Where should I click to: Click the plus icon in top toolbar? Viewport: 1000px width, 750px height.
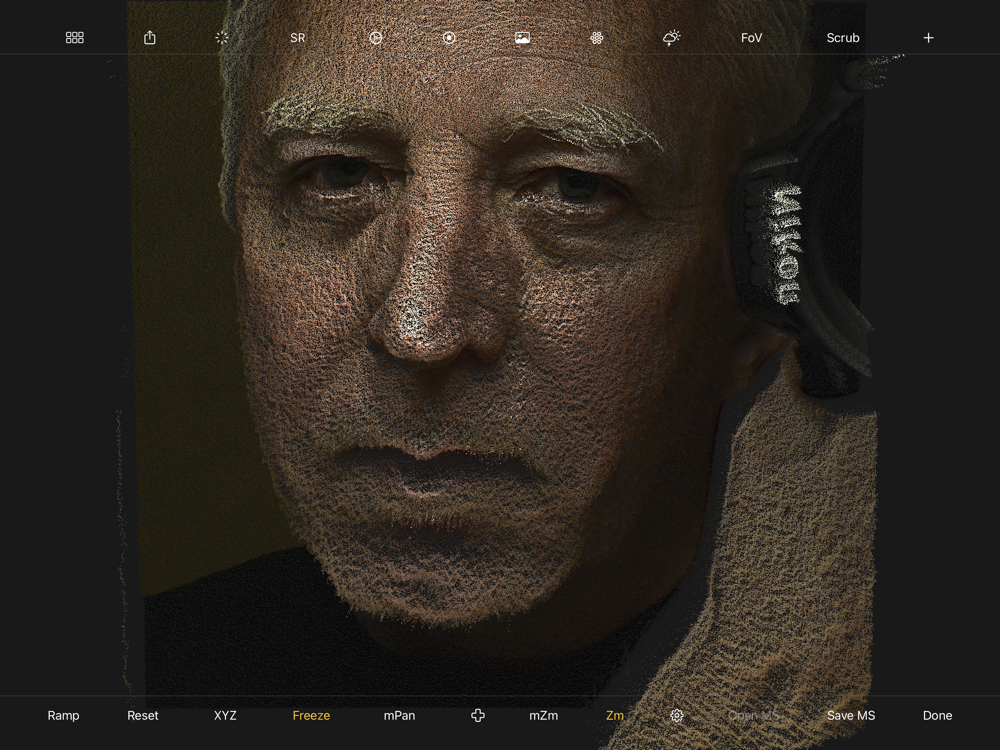point(928,38)
